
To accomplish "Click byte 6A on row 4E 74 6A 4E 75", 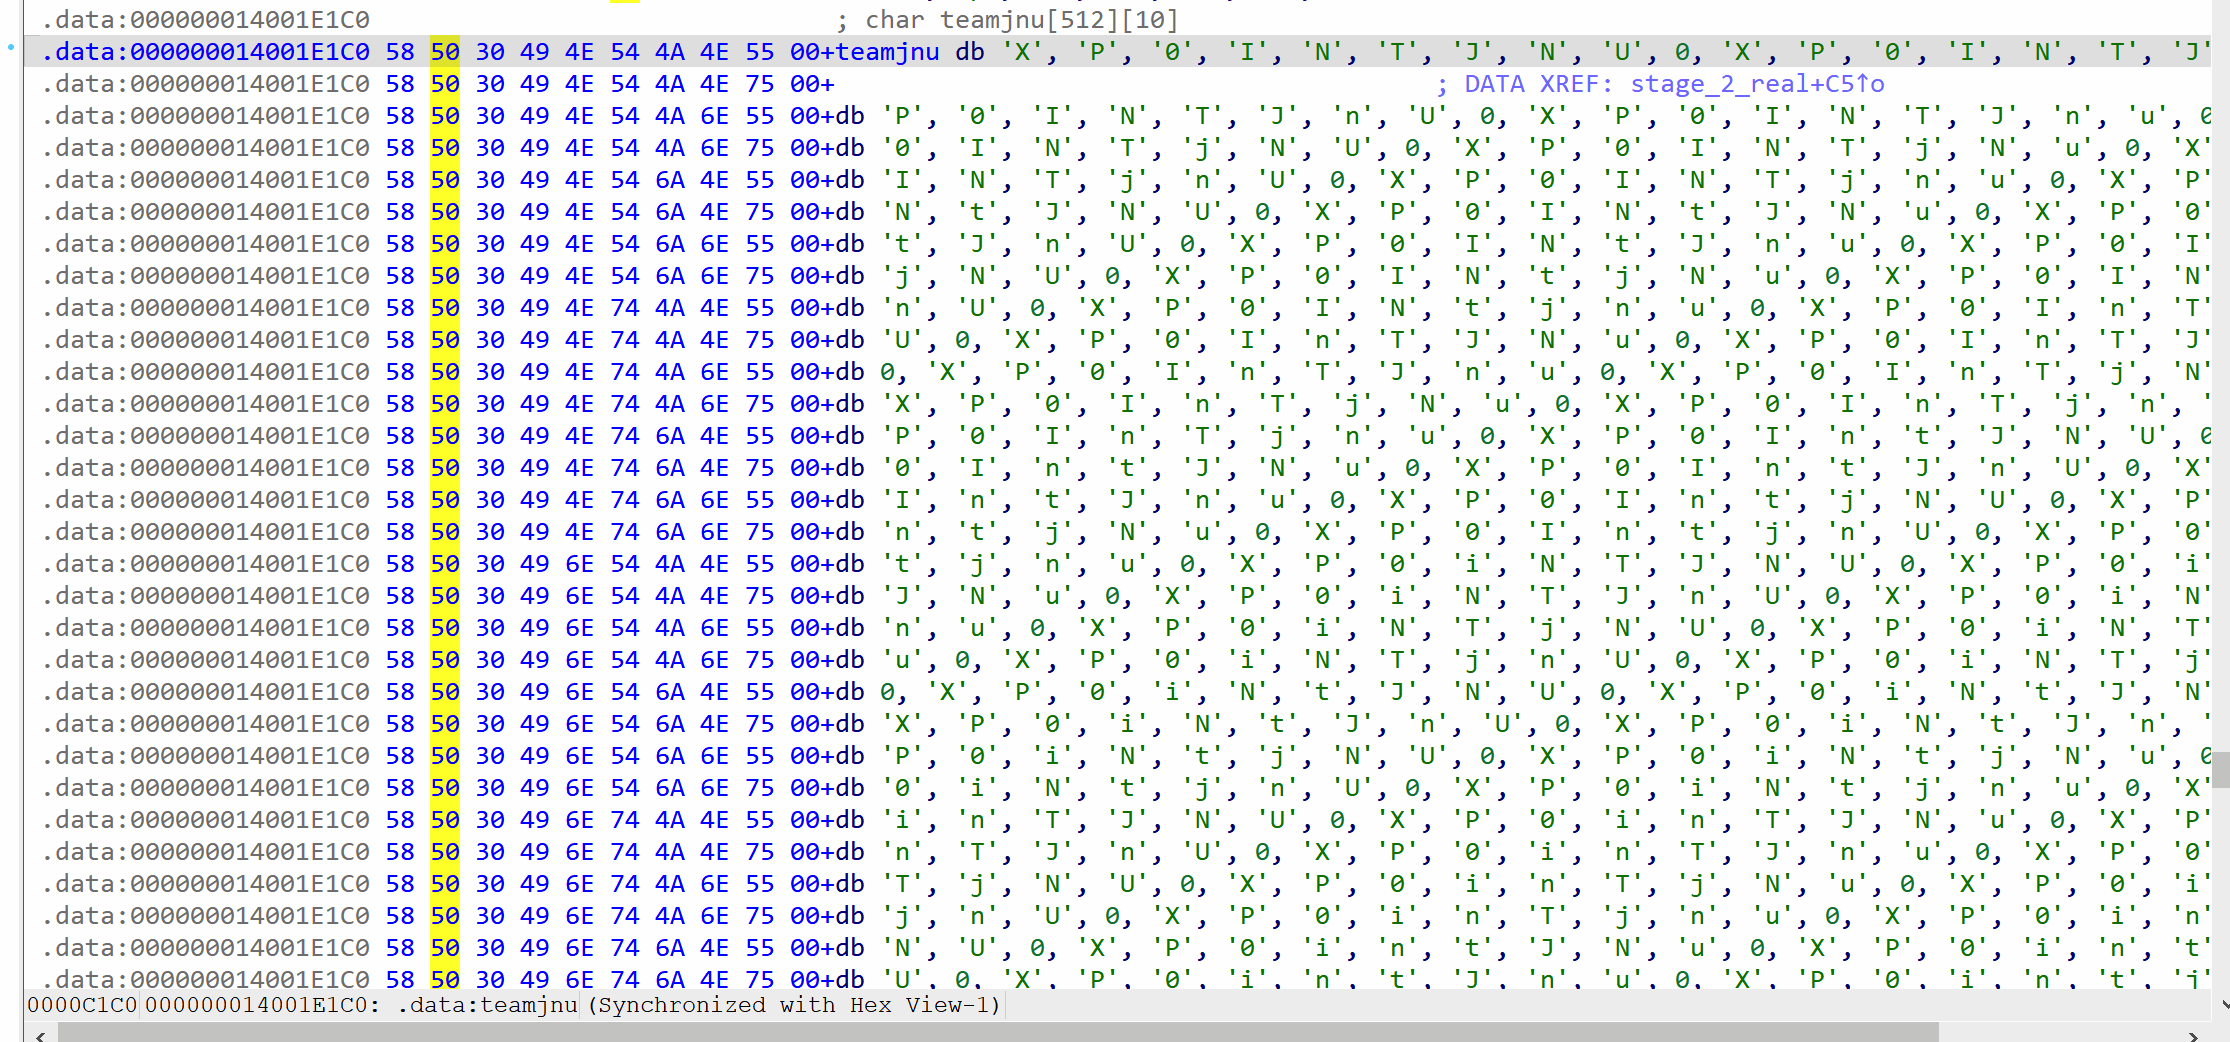I will 669,468.
